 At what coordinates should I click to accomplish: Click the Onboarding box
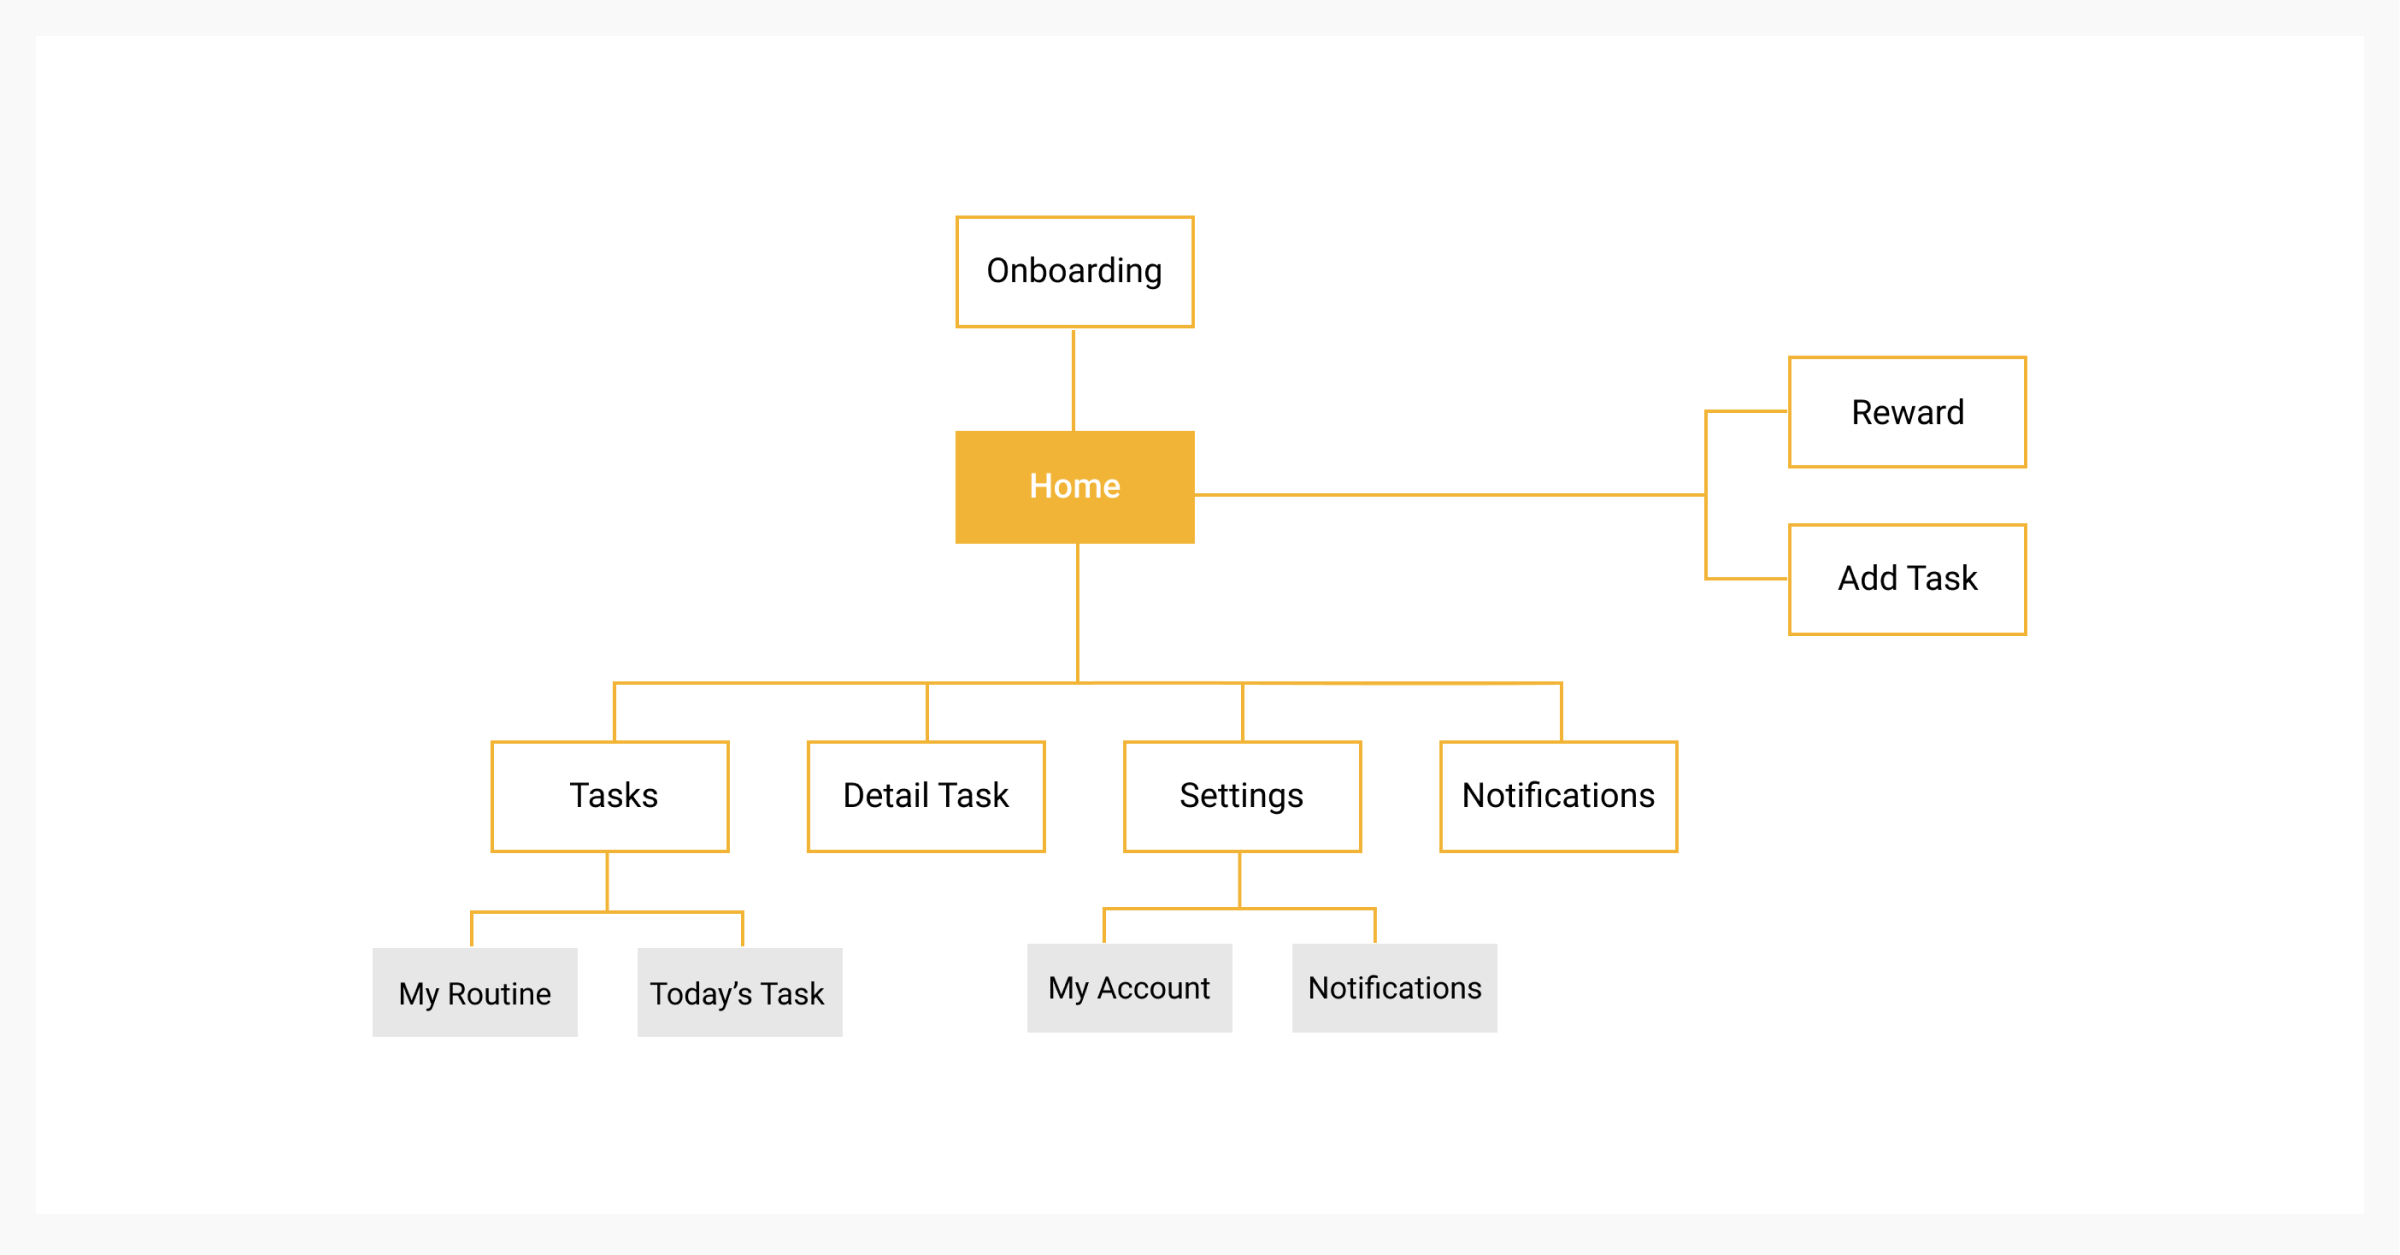tap(1074, 272)
